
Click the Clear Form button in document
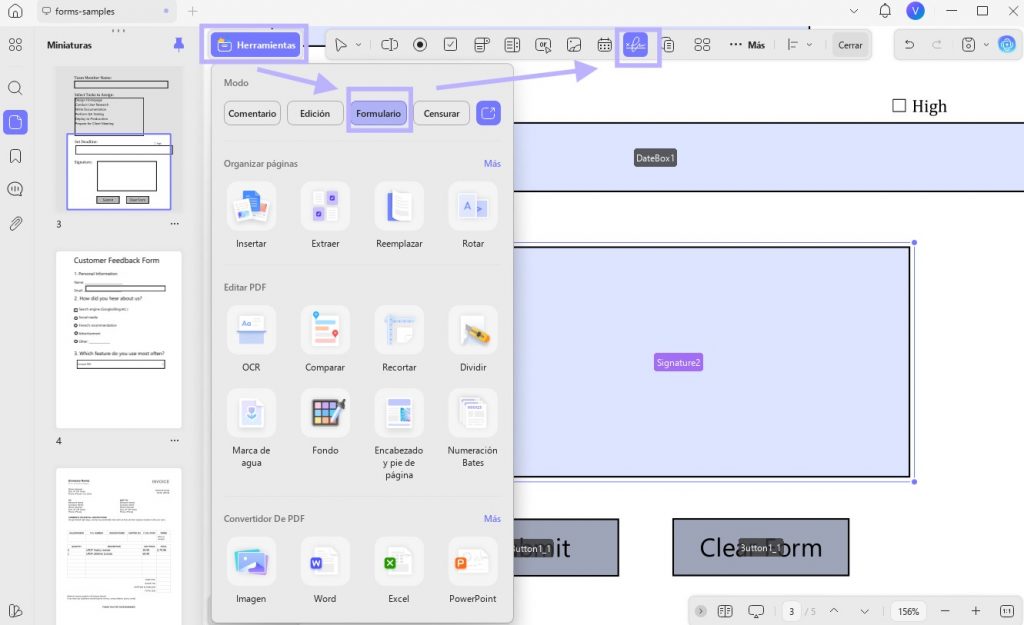tap(761, 547)
